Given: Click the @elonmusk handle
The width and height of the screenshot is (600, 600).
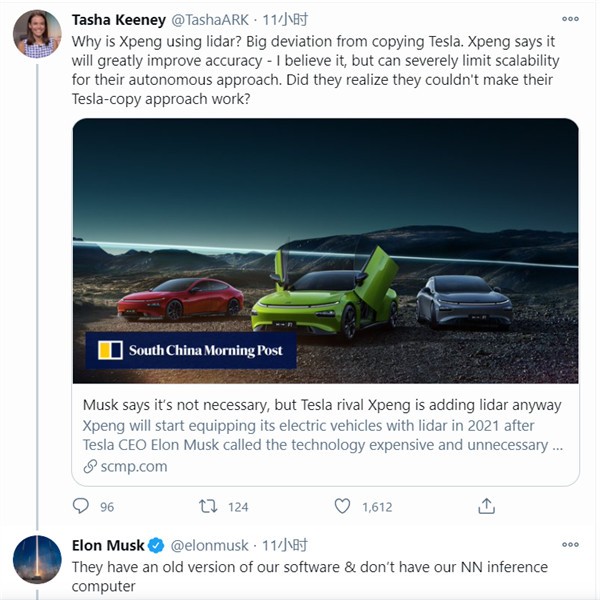Looking at the screenshot, I should (212, 546).
